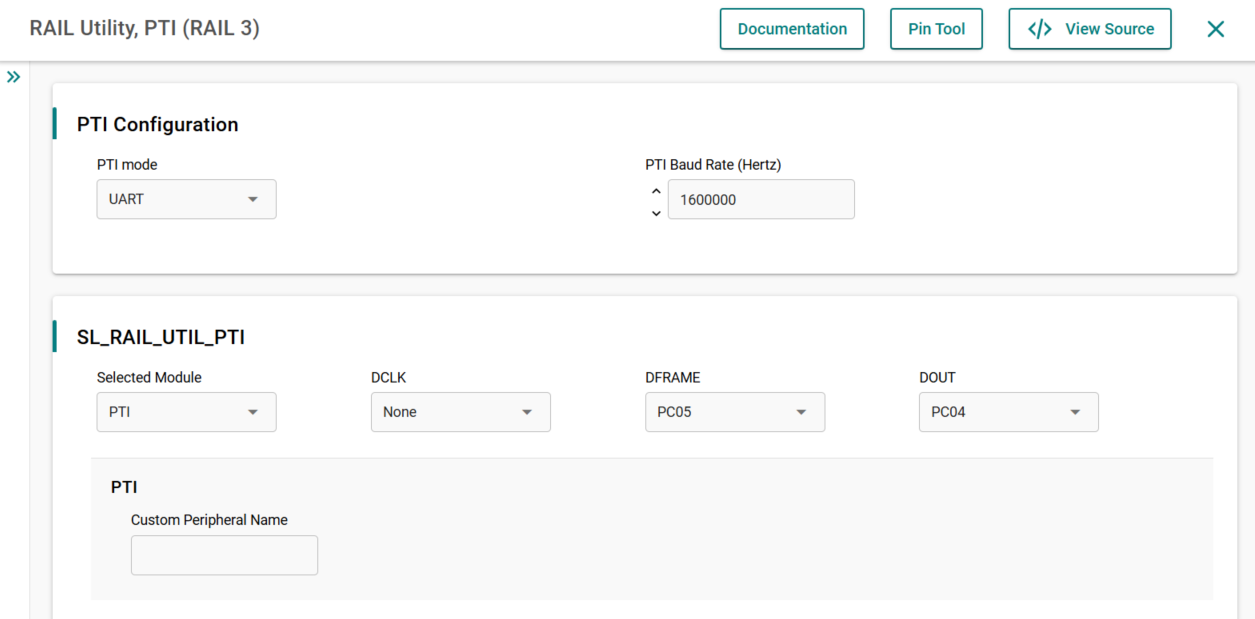
Task: Open the DFRAME pin dropdown
Action: [x=735, y=412]
